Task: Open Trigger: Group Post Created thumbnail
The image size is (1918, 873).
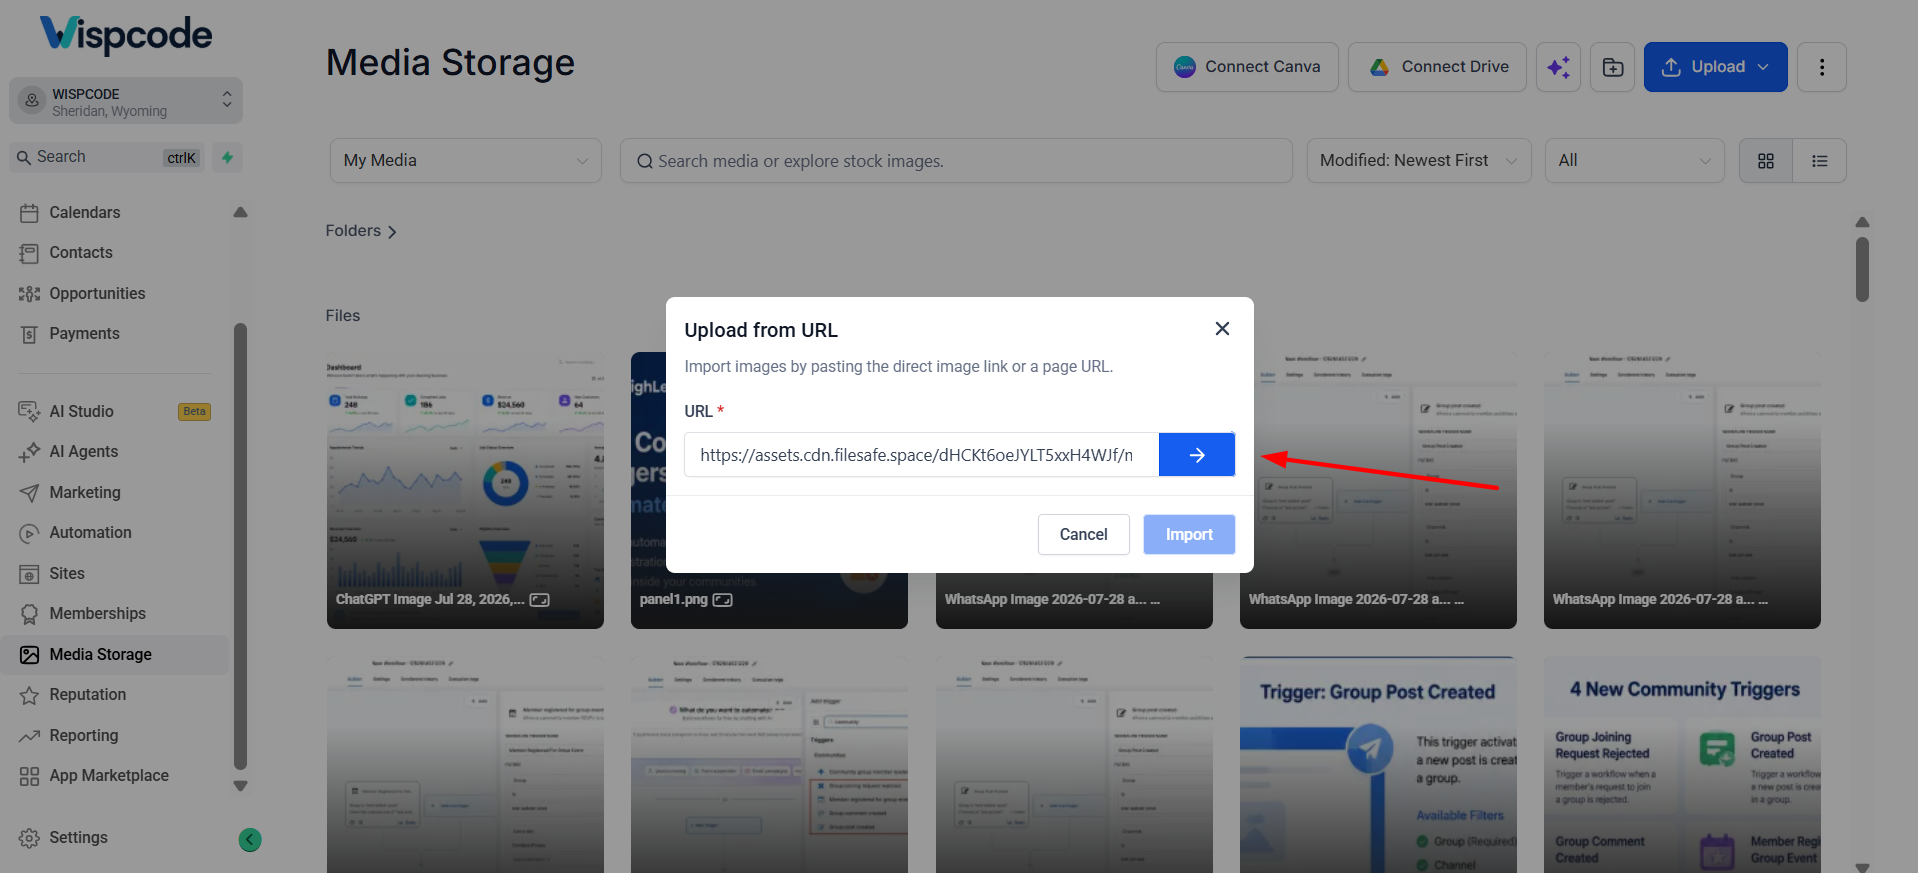Action: click(1378, 765)
